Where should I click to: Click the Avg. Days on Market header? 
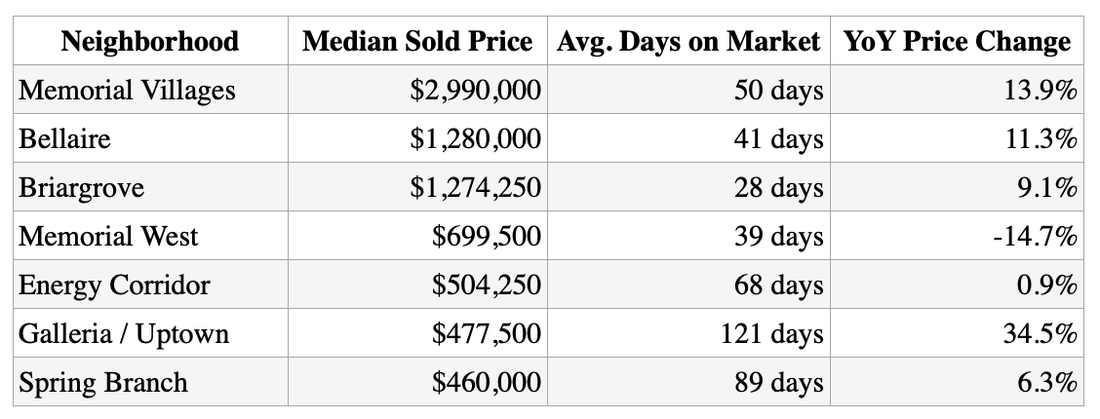689,41
